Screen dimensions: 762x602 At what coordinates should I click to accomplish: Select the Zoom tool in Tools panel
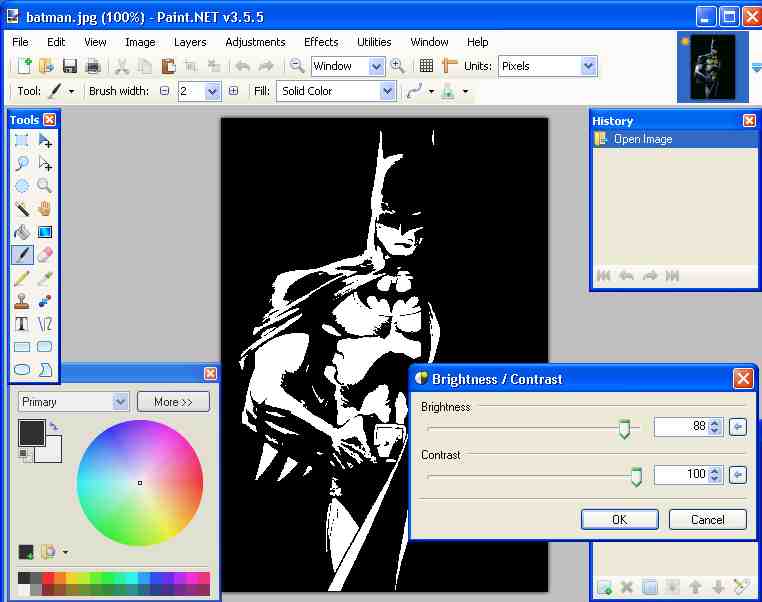pos(45,186)
